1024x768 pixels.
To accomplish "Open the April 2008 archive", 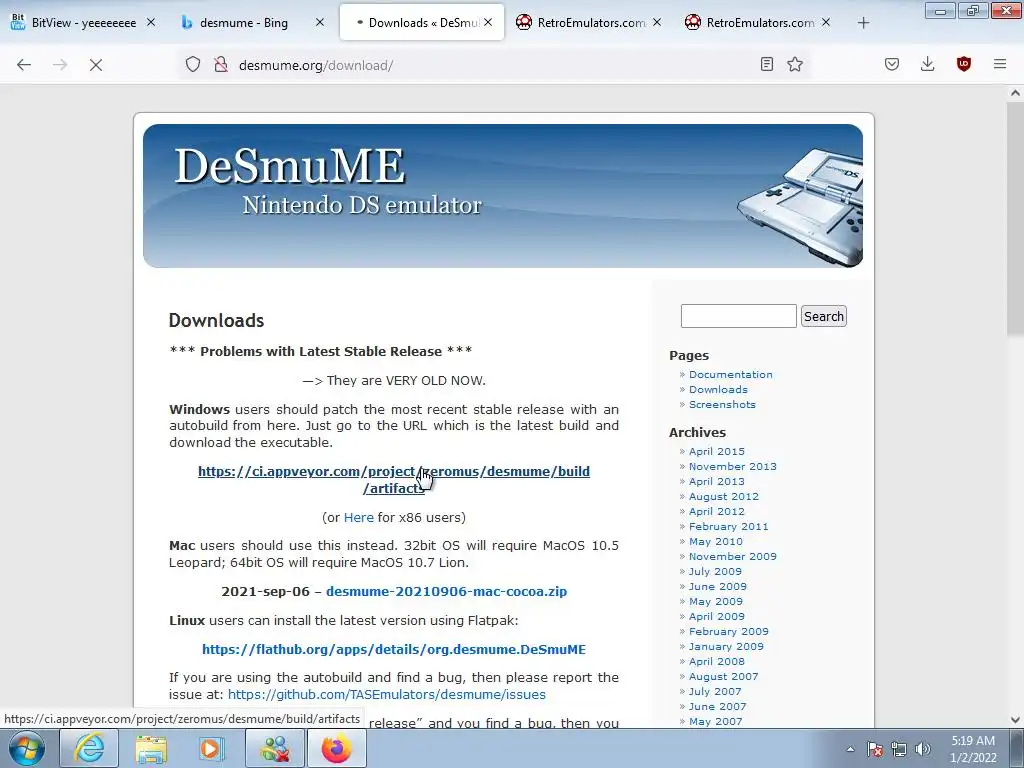I will coord(716,662).
